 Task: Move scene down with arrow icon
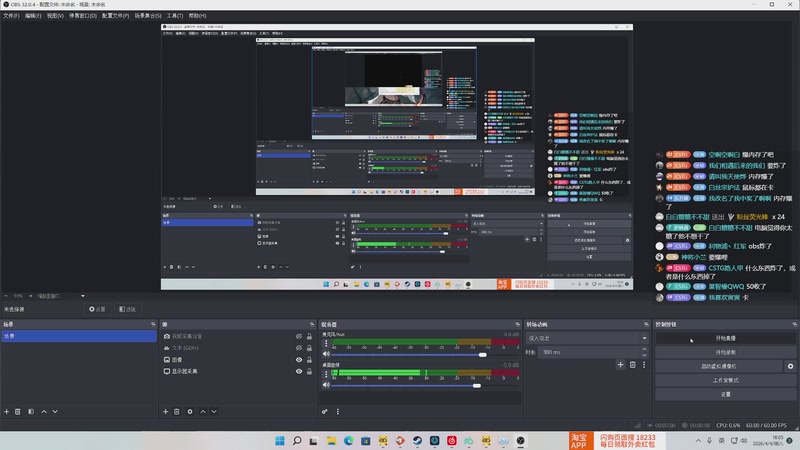(x=55, y=412)
